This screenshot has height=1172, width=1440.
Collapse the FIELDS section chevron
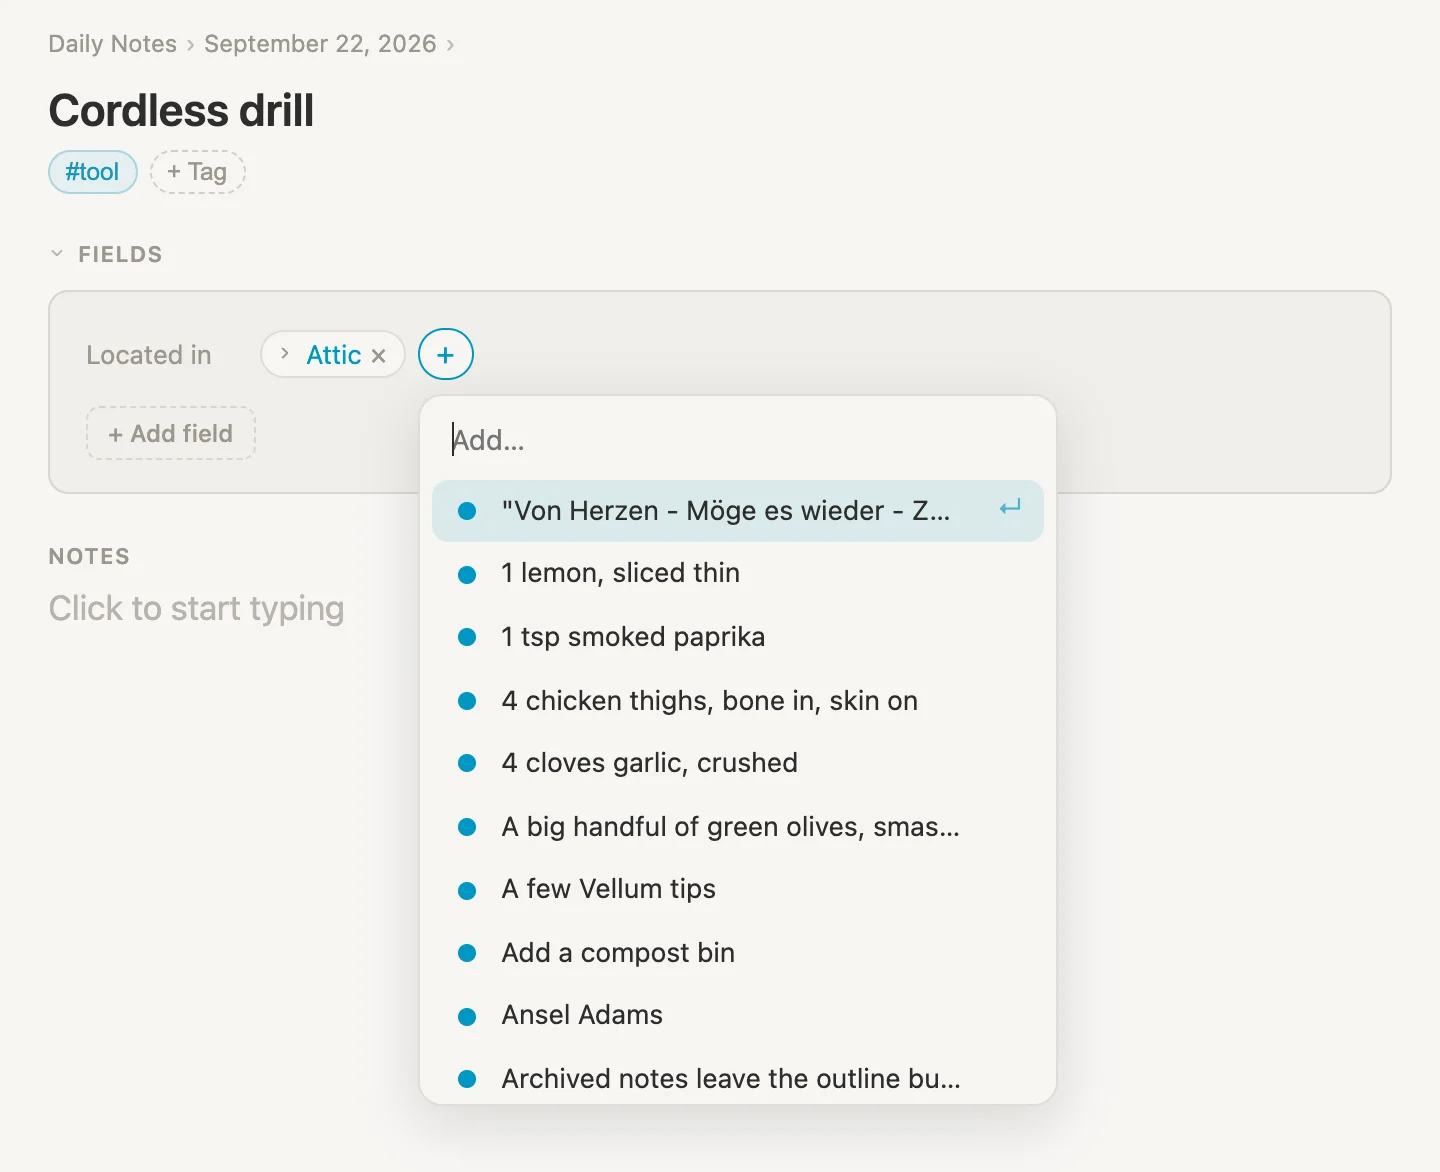tap(57, 254)
